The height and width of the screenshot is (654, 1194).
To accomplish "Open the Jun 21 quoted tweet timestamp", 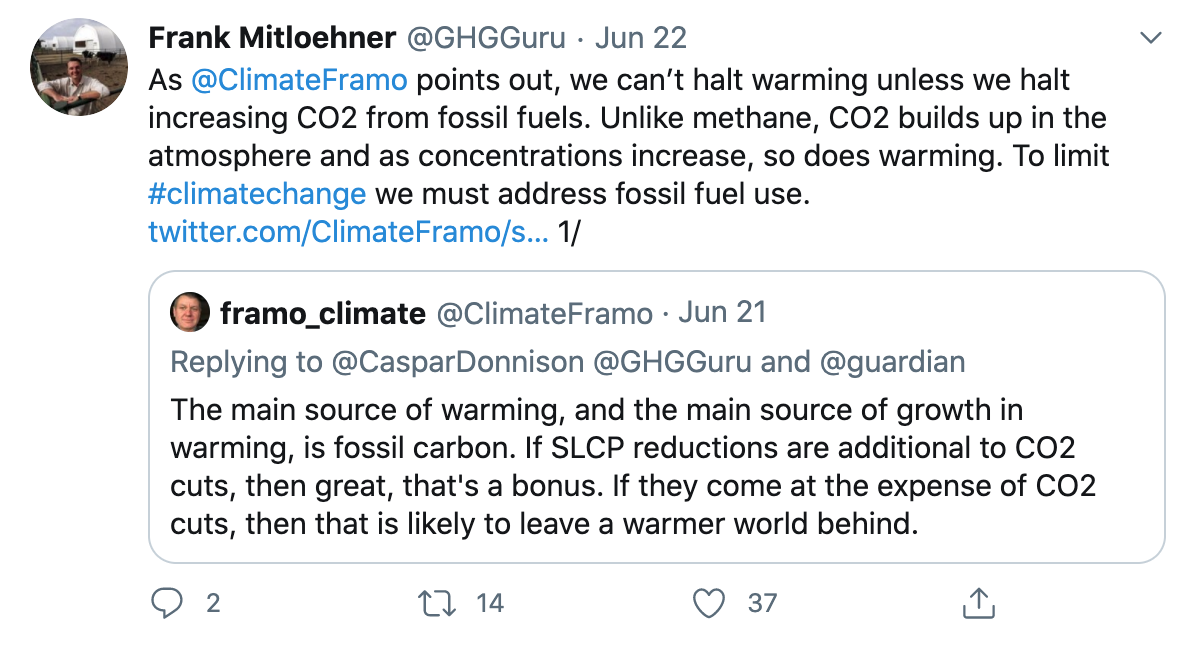I will coord(722,313).
